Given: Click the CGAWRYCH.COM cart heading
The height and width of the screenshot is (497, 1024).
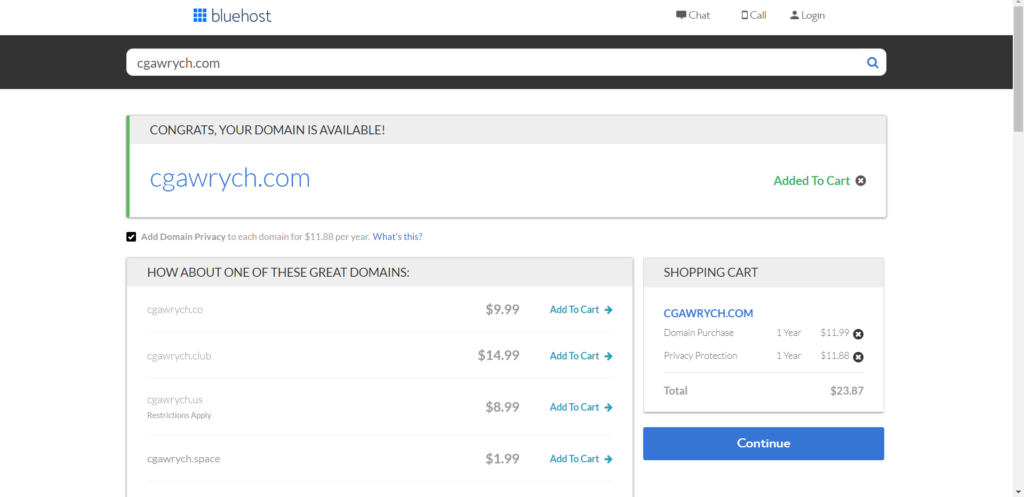Looking at the screenshot, I should pos(709,313).
